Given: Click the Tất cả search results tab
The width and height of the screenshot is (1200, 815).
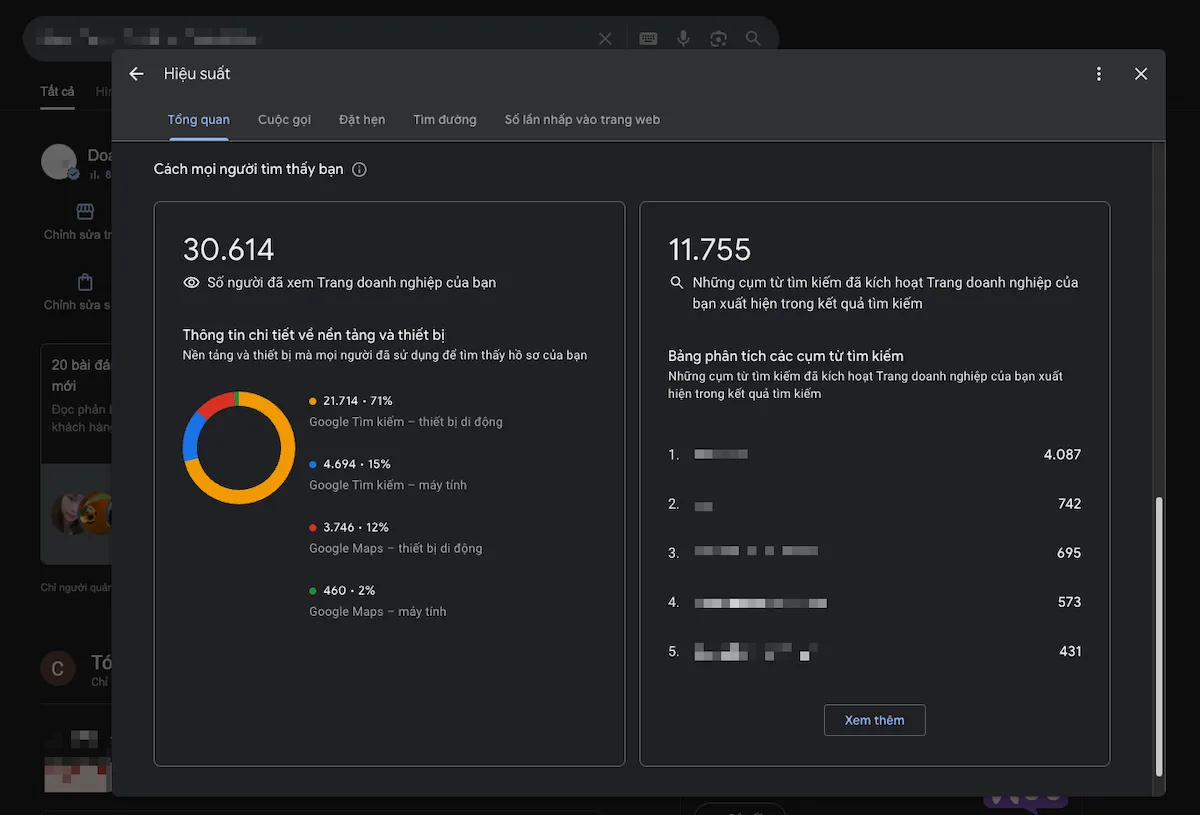Looking at the screenshot, I should tap(57, 92).
